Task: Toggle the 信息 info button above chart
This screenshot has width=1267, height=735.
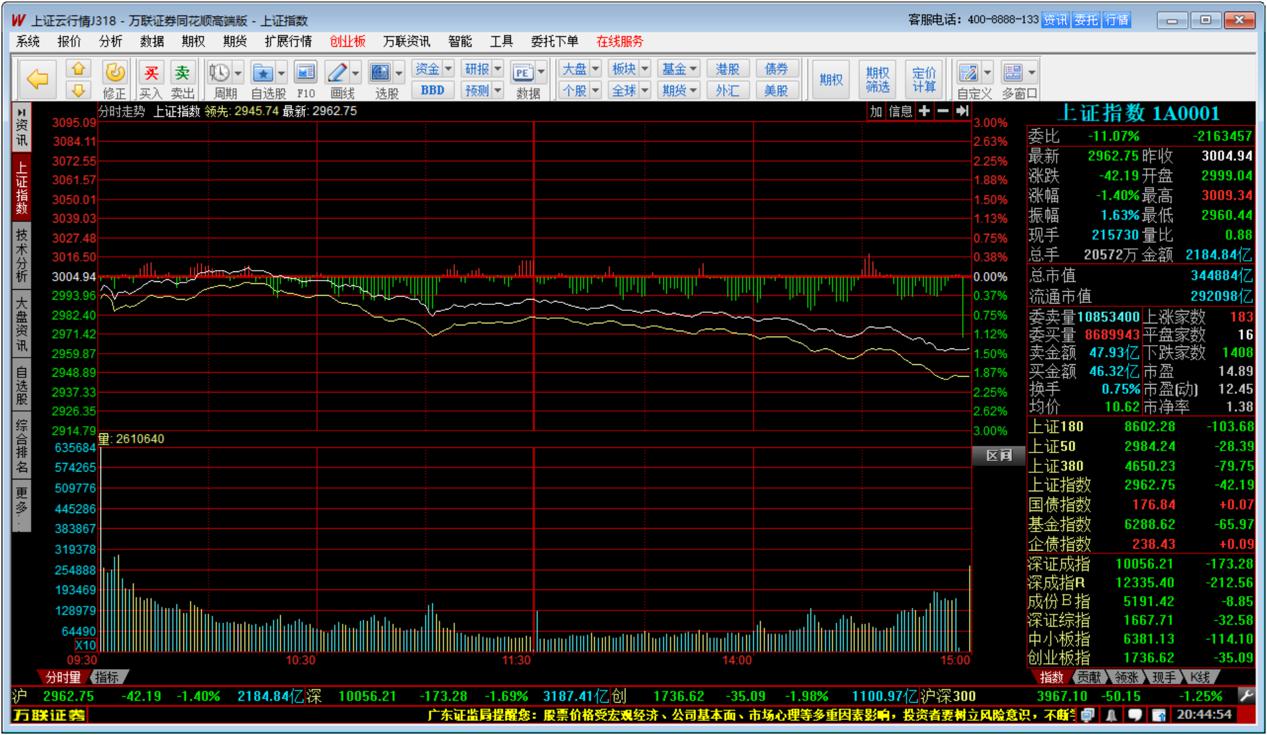Action: [x=900, y=111]
